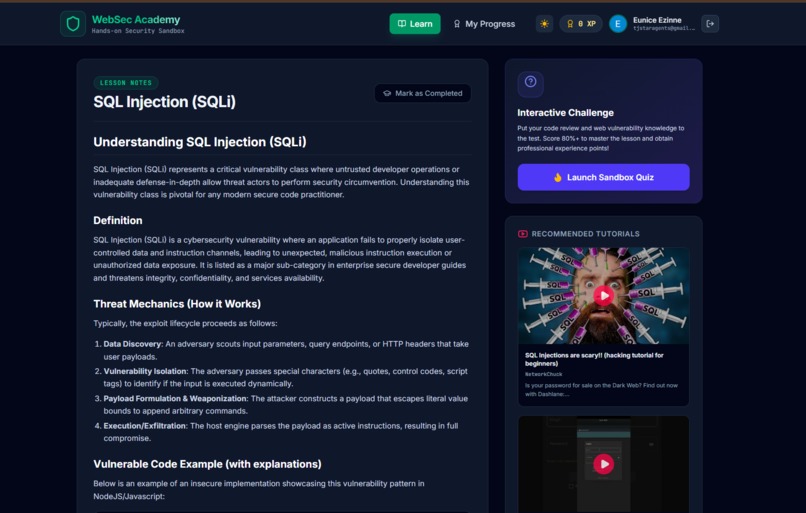Play the SQL injections are scary video
The image size is (806, 513).
603,296
